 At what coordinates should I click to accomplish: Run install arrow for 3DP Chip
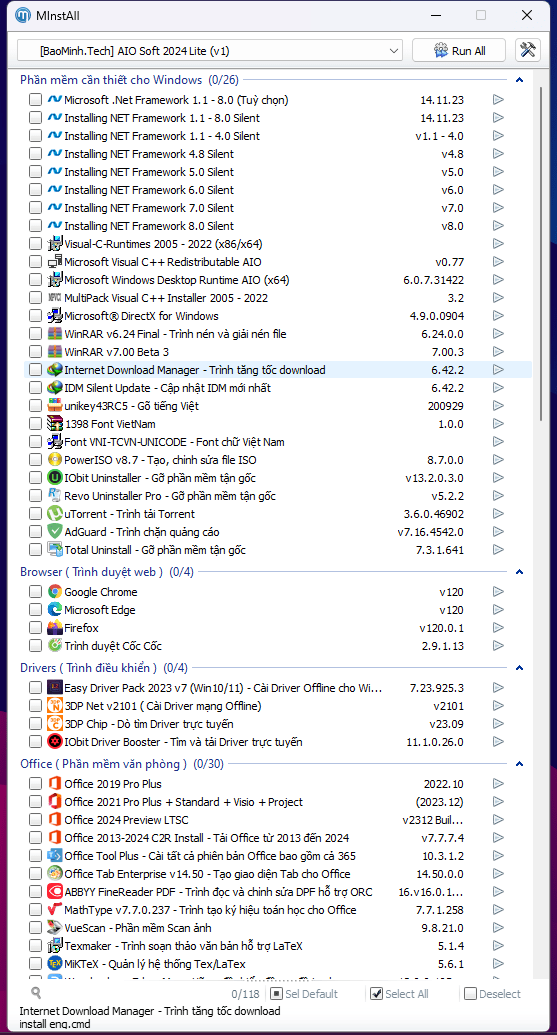point(498,723)
